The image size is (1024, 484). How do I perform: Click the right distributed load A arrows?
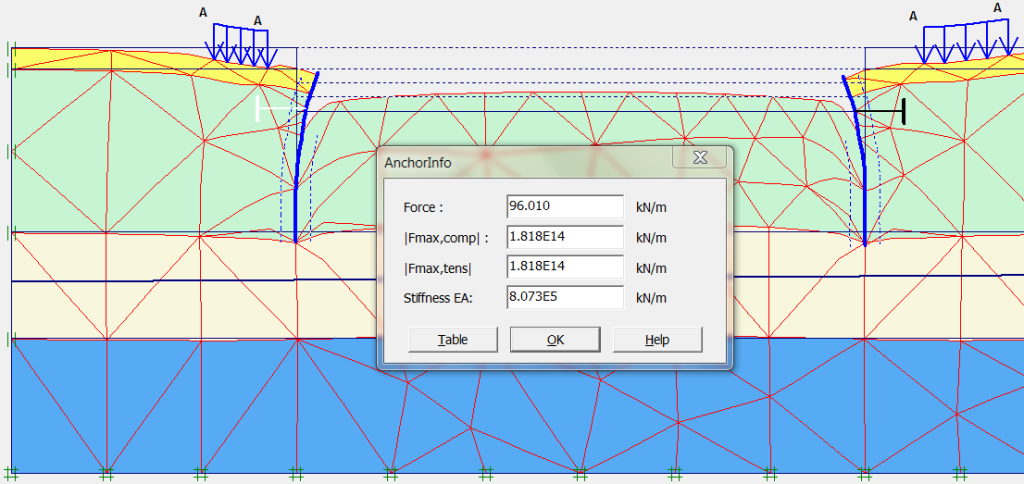pyautogui.click(x=969, y=43)
